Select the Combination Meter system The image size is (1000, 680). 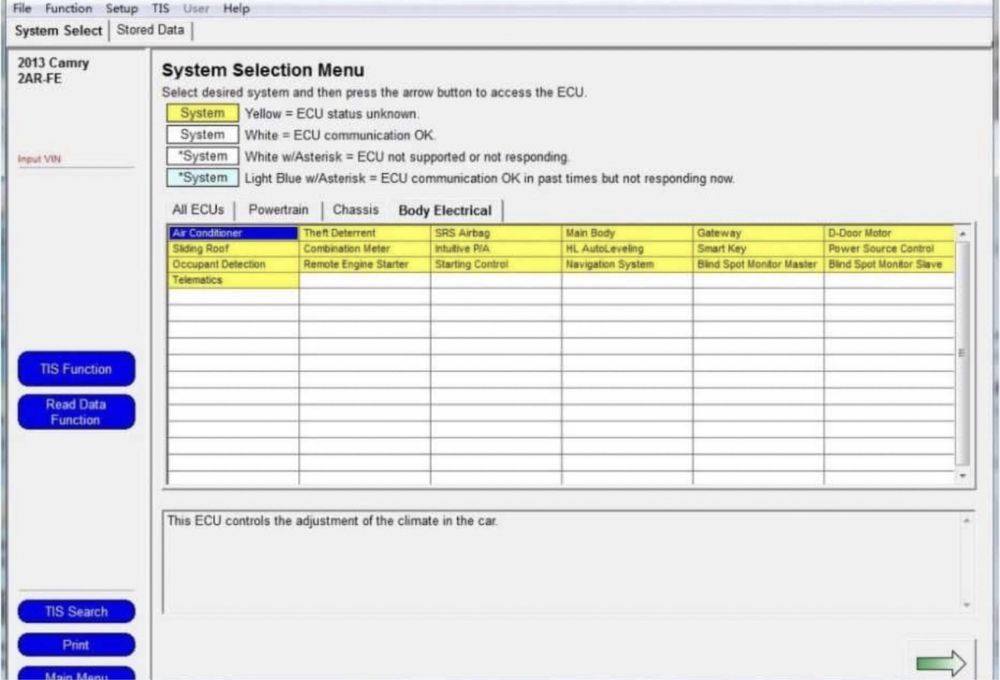click(365, 248)
